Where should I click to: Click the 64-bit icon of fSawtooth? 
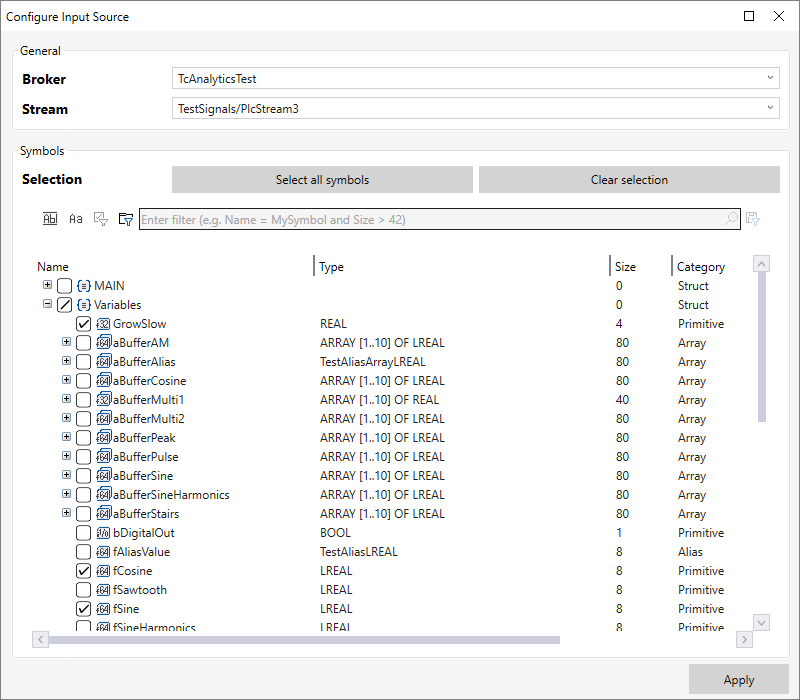point(103,590)
